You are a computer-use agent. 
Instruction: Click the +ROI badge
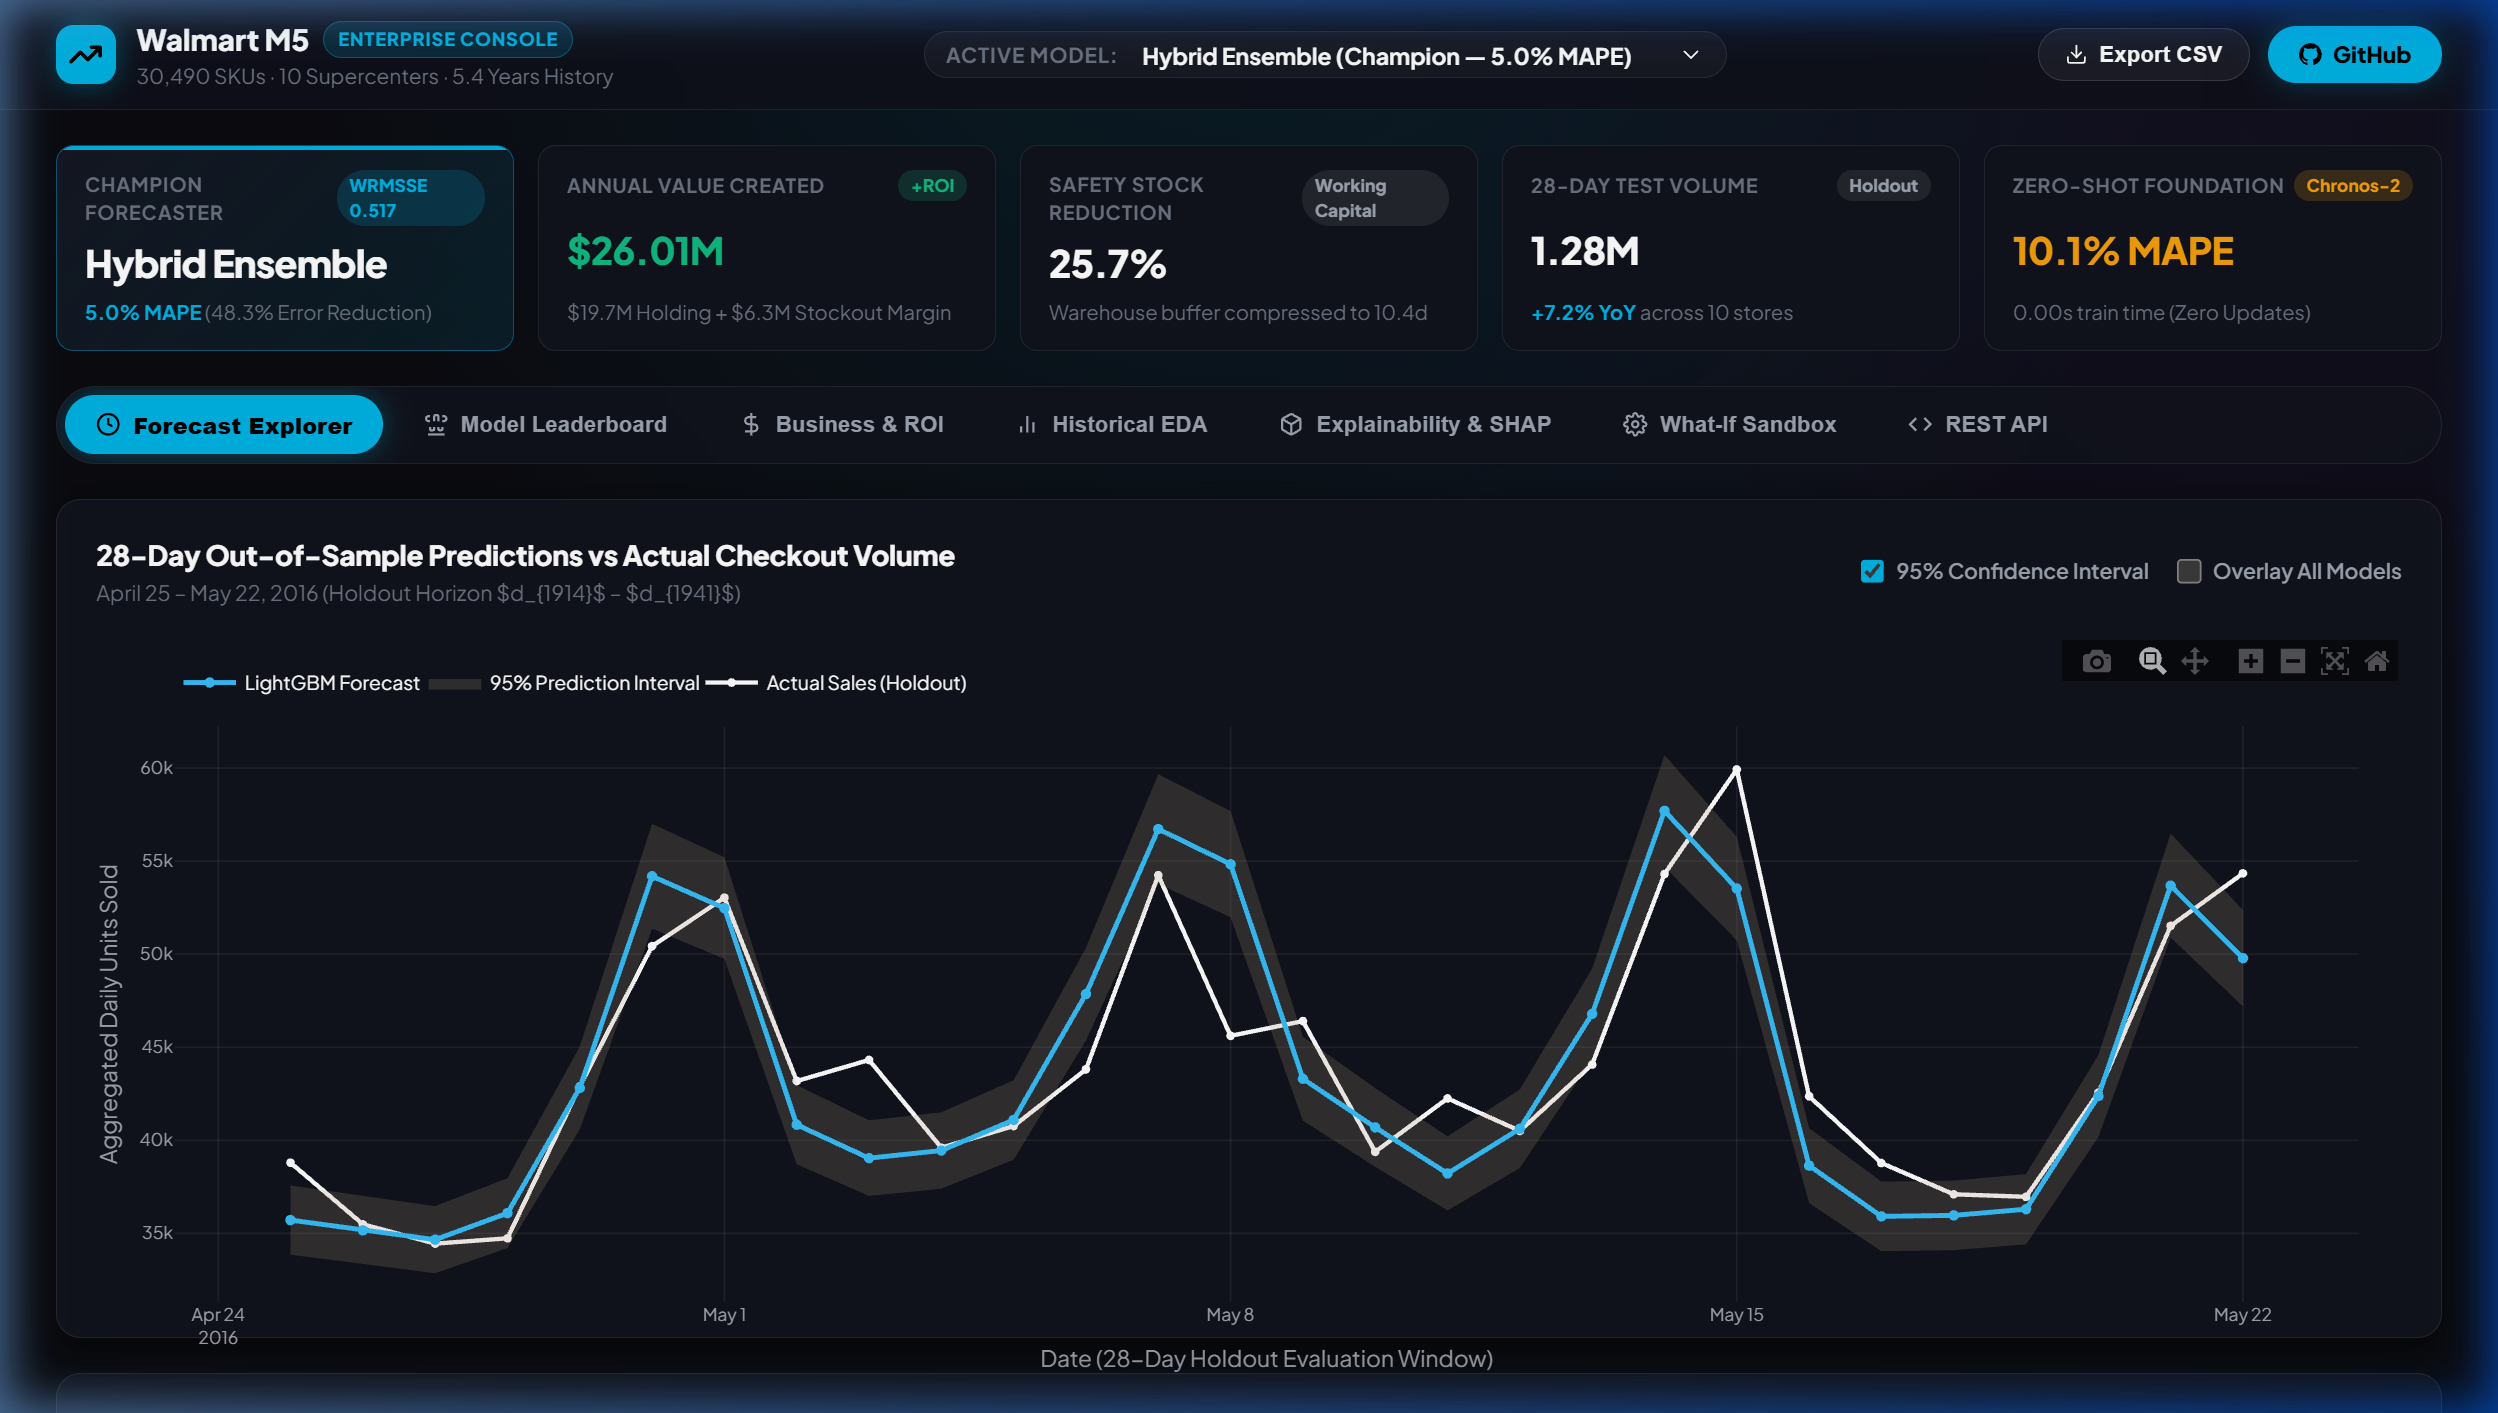click(x=932, y=186)
